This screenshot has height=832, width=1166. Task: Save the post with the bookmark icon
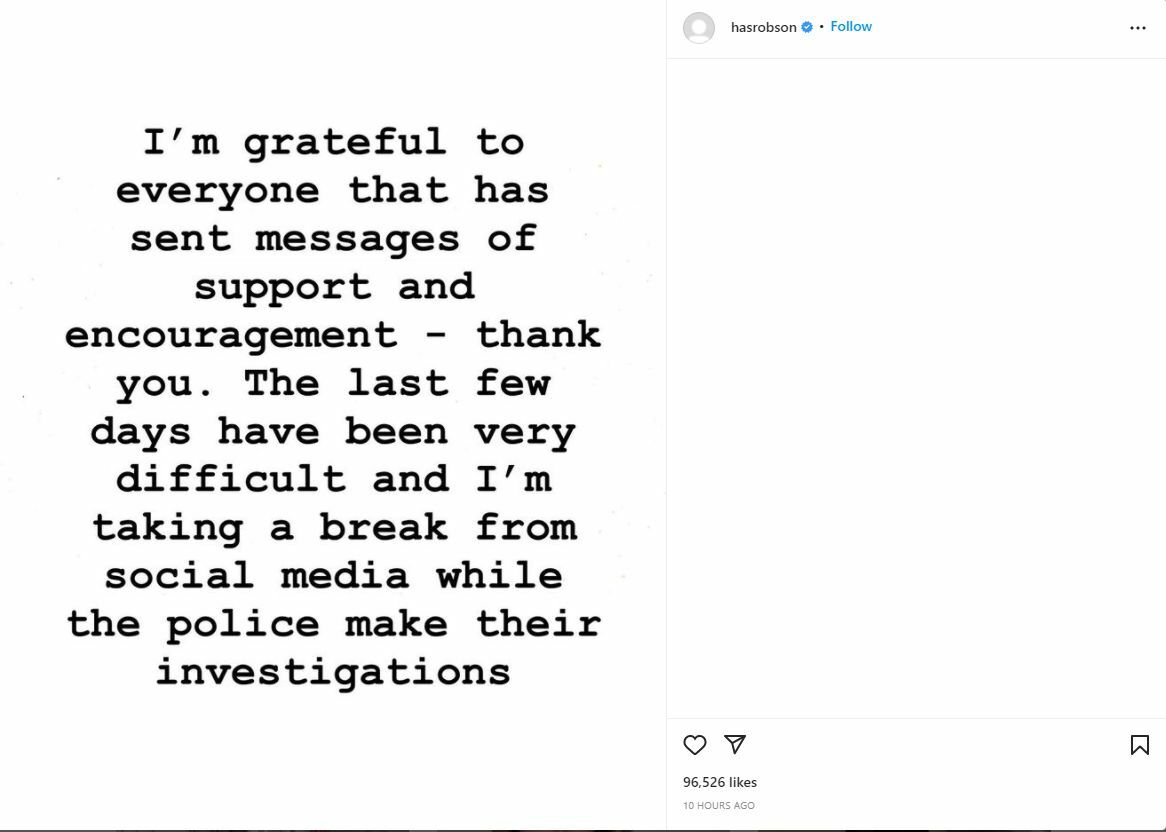[1139, 745]
